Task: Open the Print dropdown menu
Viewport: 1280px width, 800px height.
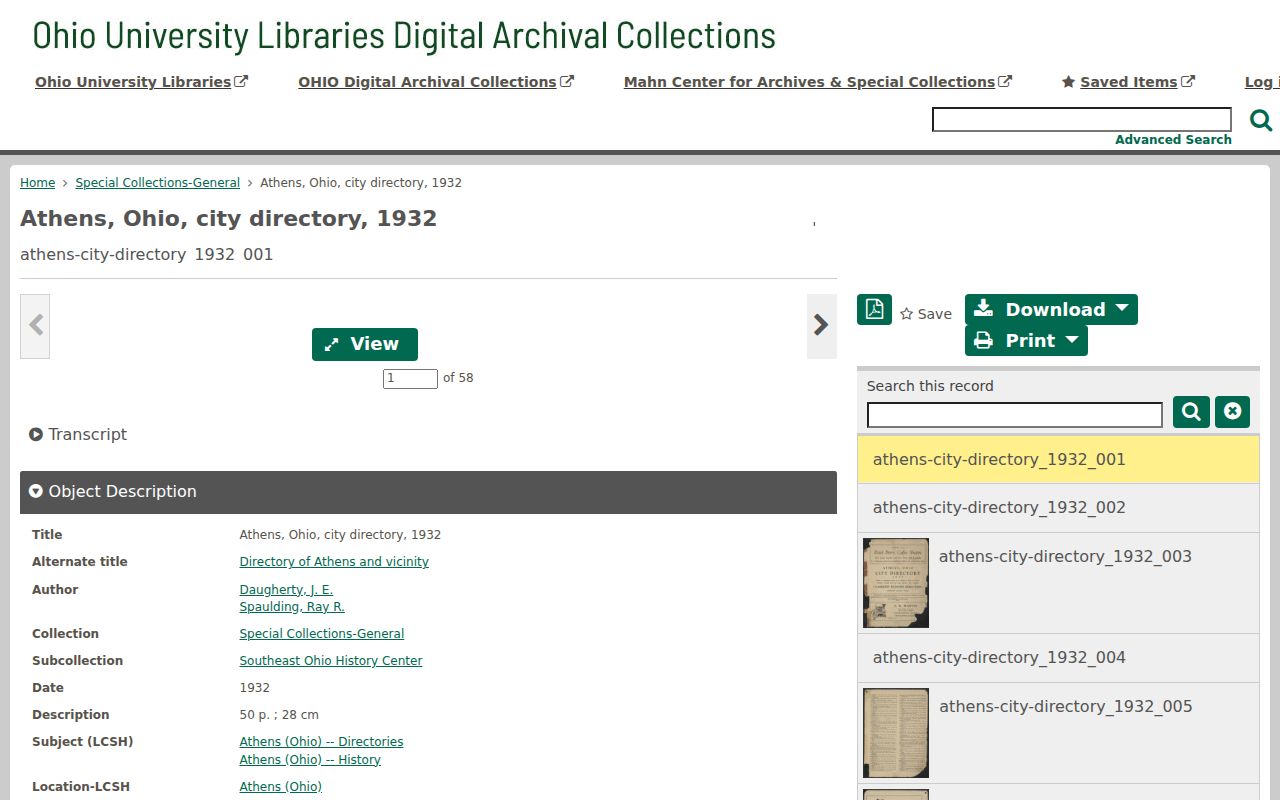Action: [1026, 340]
